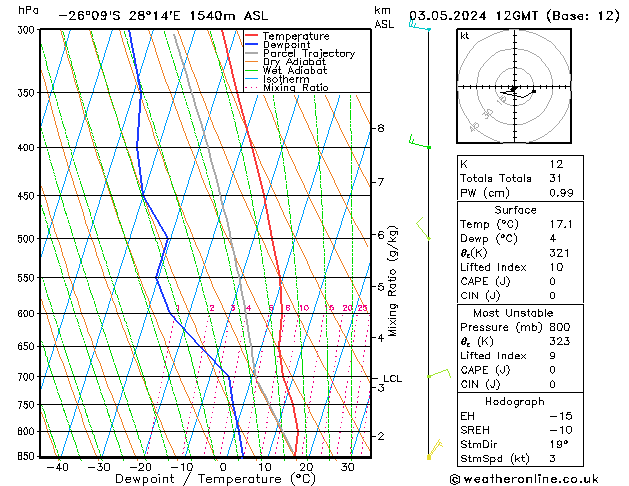Click the 600 hPa pressure label

(x=28, y=314)
